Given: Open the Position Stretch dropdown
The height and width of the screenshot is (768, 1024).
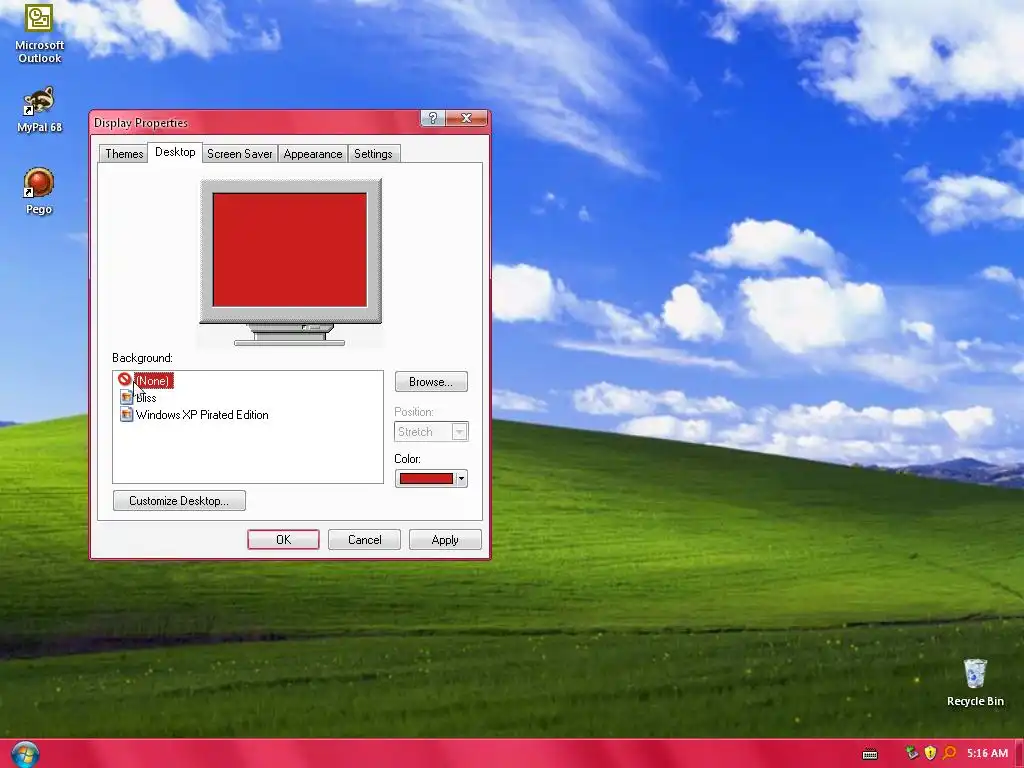Looking at the screenshot, I should 431,432.
